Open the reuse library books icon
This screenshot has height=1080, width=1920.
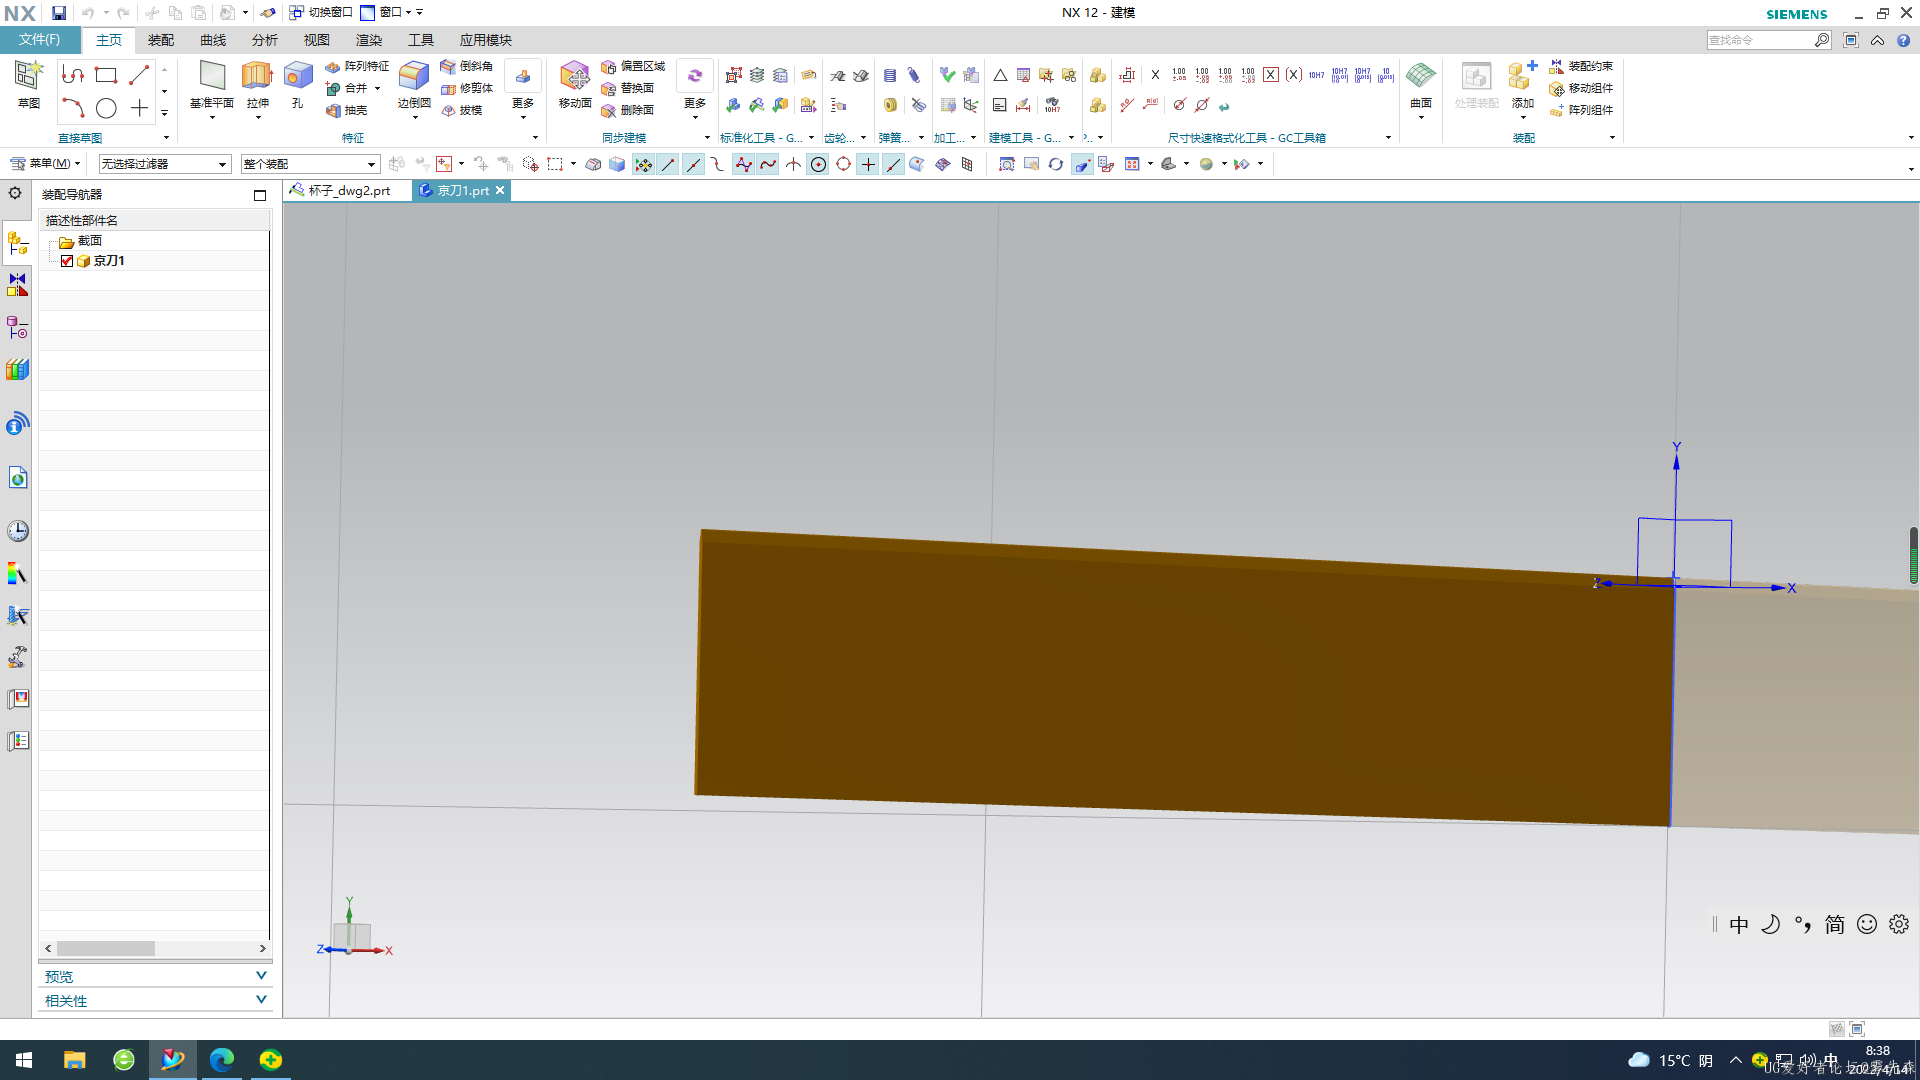(x=17, y=370)
